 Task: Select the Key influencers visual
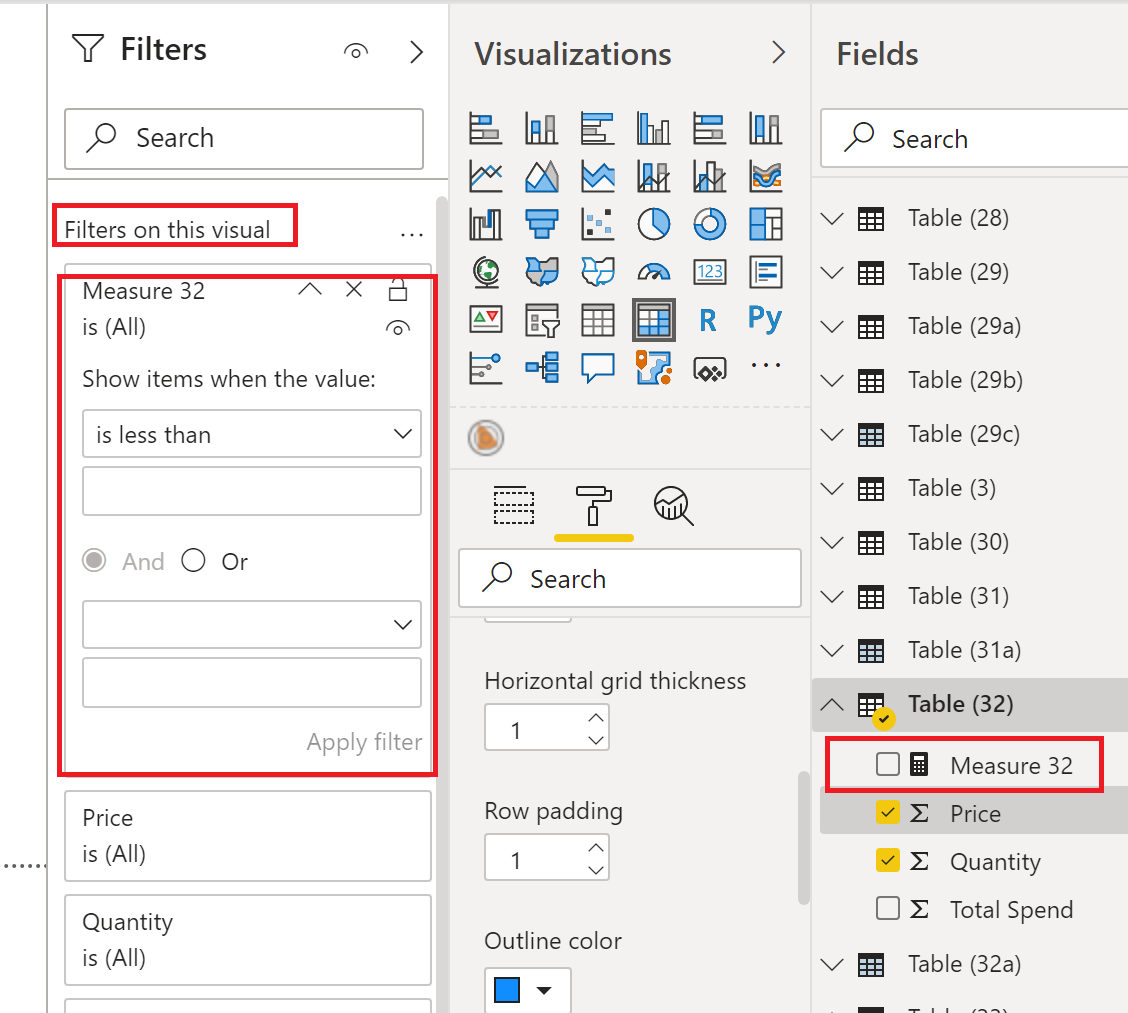click(x=486, y=368)
